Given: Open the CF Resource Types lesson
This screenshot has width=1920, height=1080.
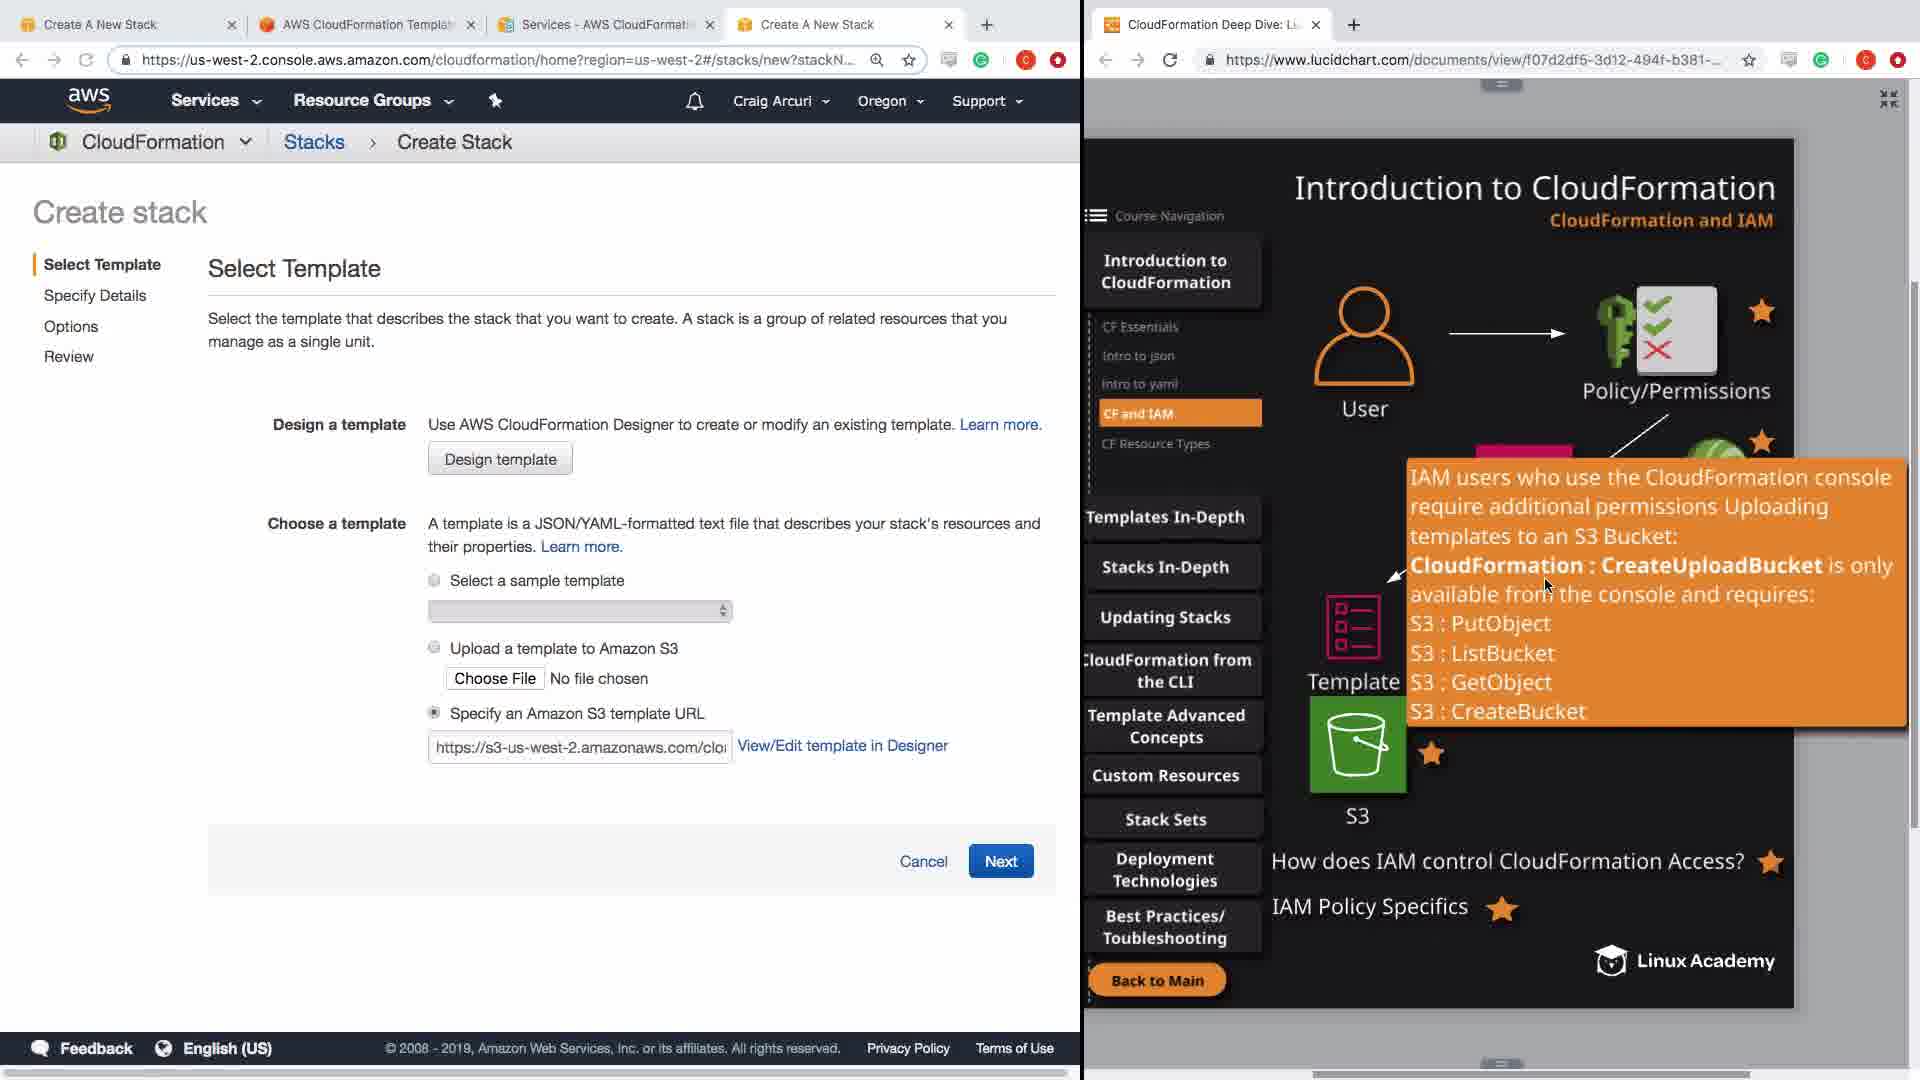Looking at the screenshot, I should click(1155, 443).
